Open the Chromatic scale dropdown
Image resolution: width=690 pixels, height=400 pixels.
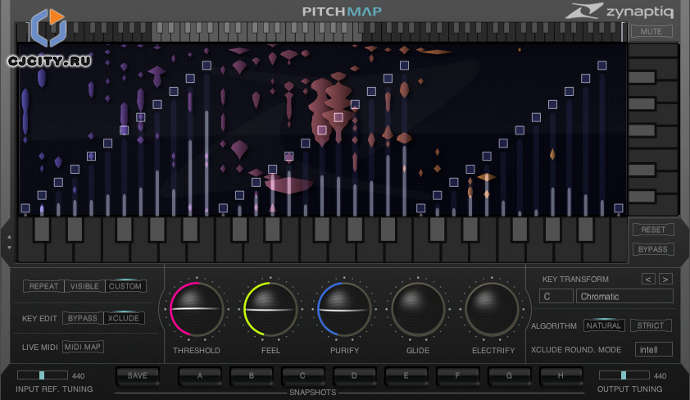click(624, 296)
